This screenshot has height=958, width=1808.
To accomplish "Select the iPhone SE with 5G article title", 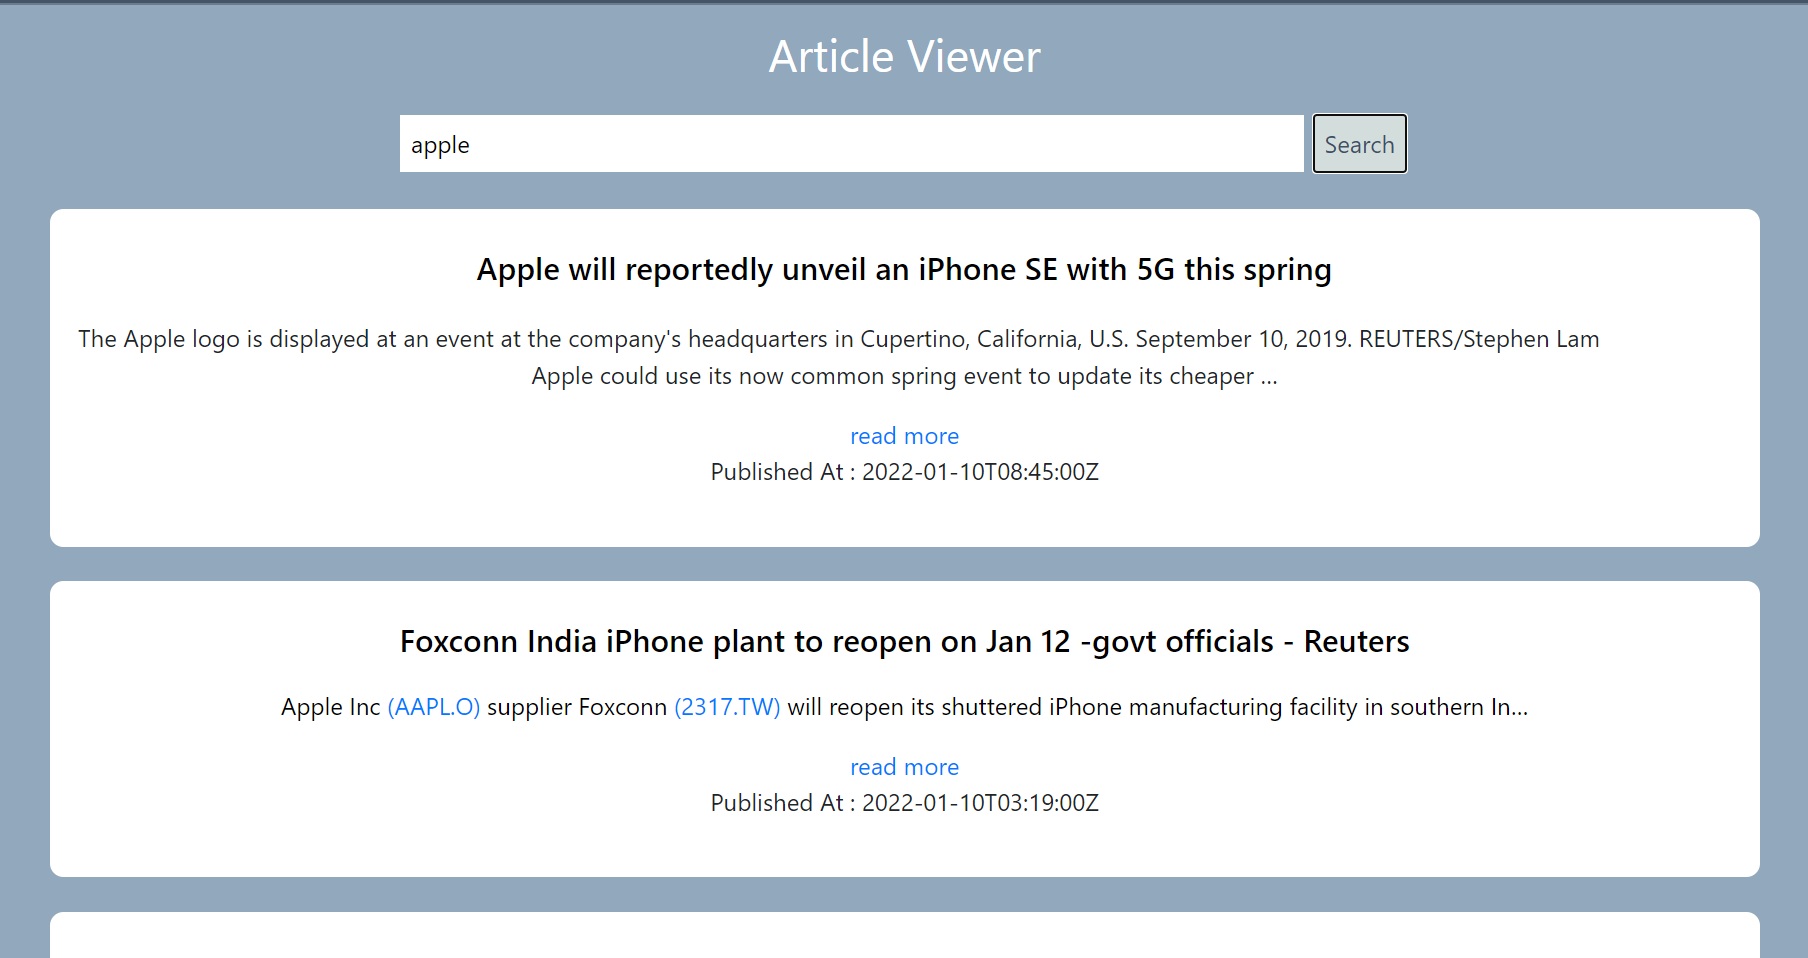I will pyautogui.click(x=904, y=270).
